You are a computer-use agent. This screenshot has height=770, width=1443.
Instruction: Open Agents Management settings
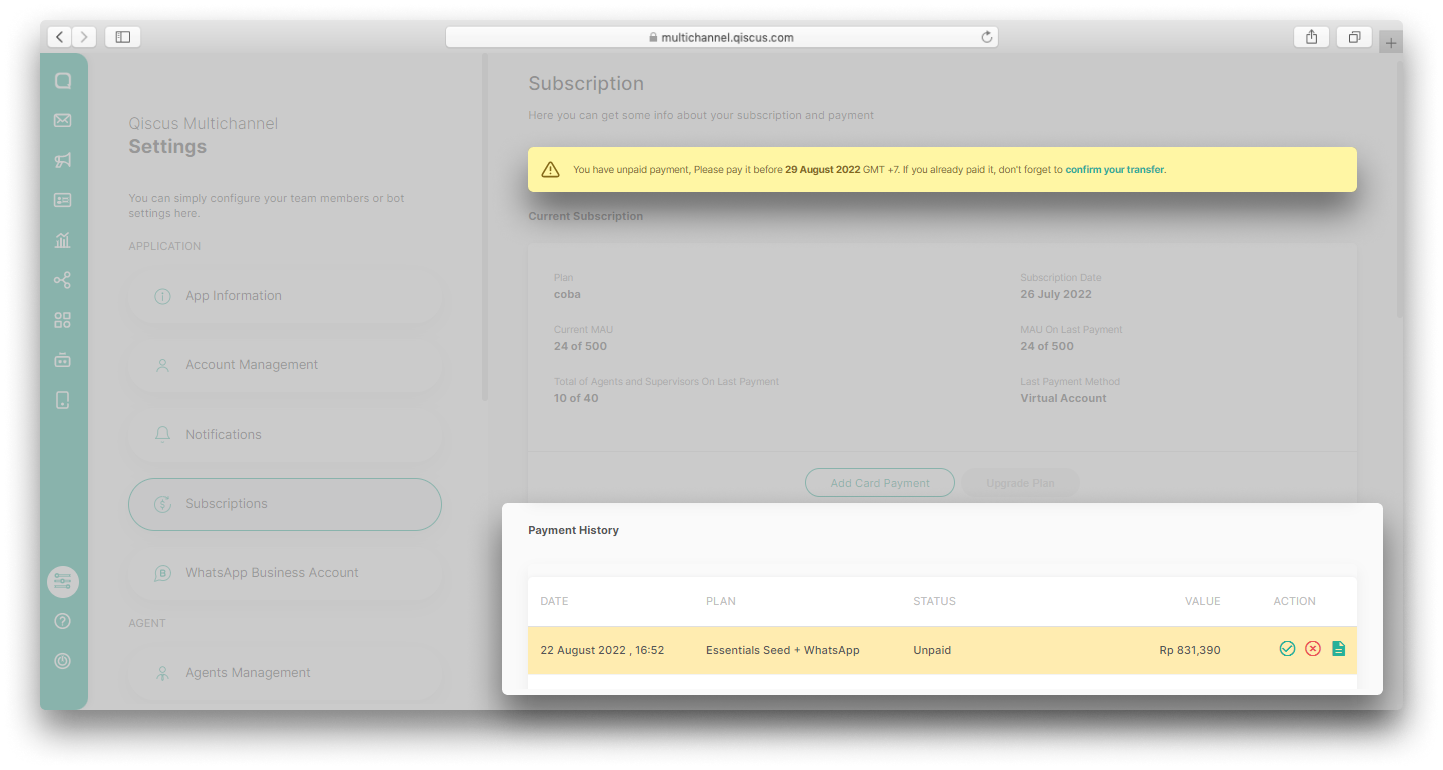[285, 673]
